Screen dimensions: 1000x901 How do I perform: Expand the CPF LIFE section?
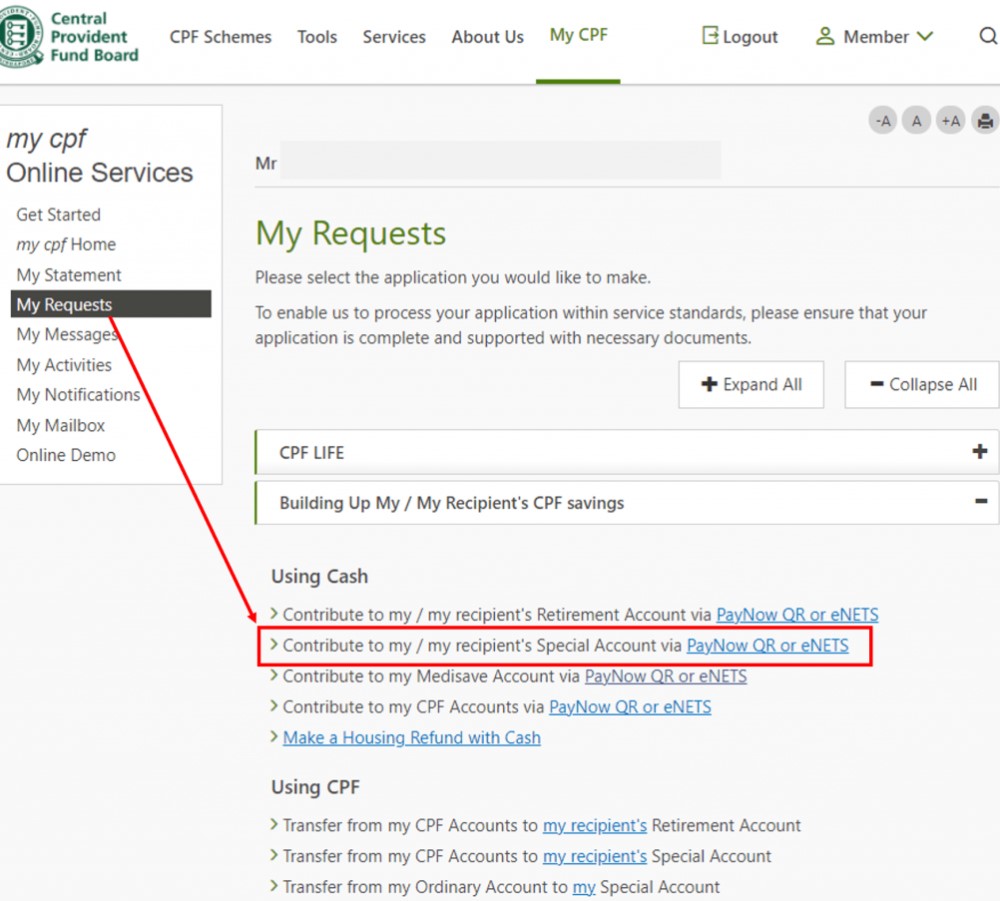(979, 452)
